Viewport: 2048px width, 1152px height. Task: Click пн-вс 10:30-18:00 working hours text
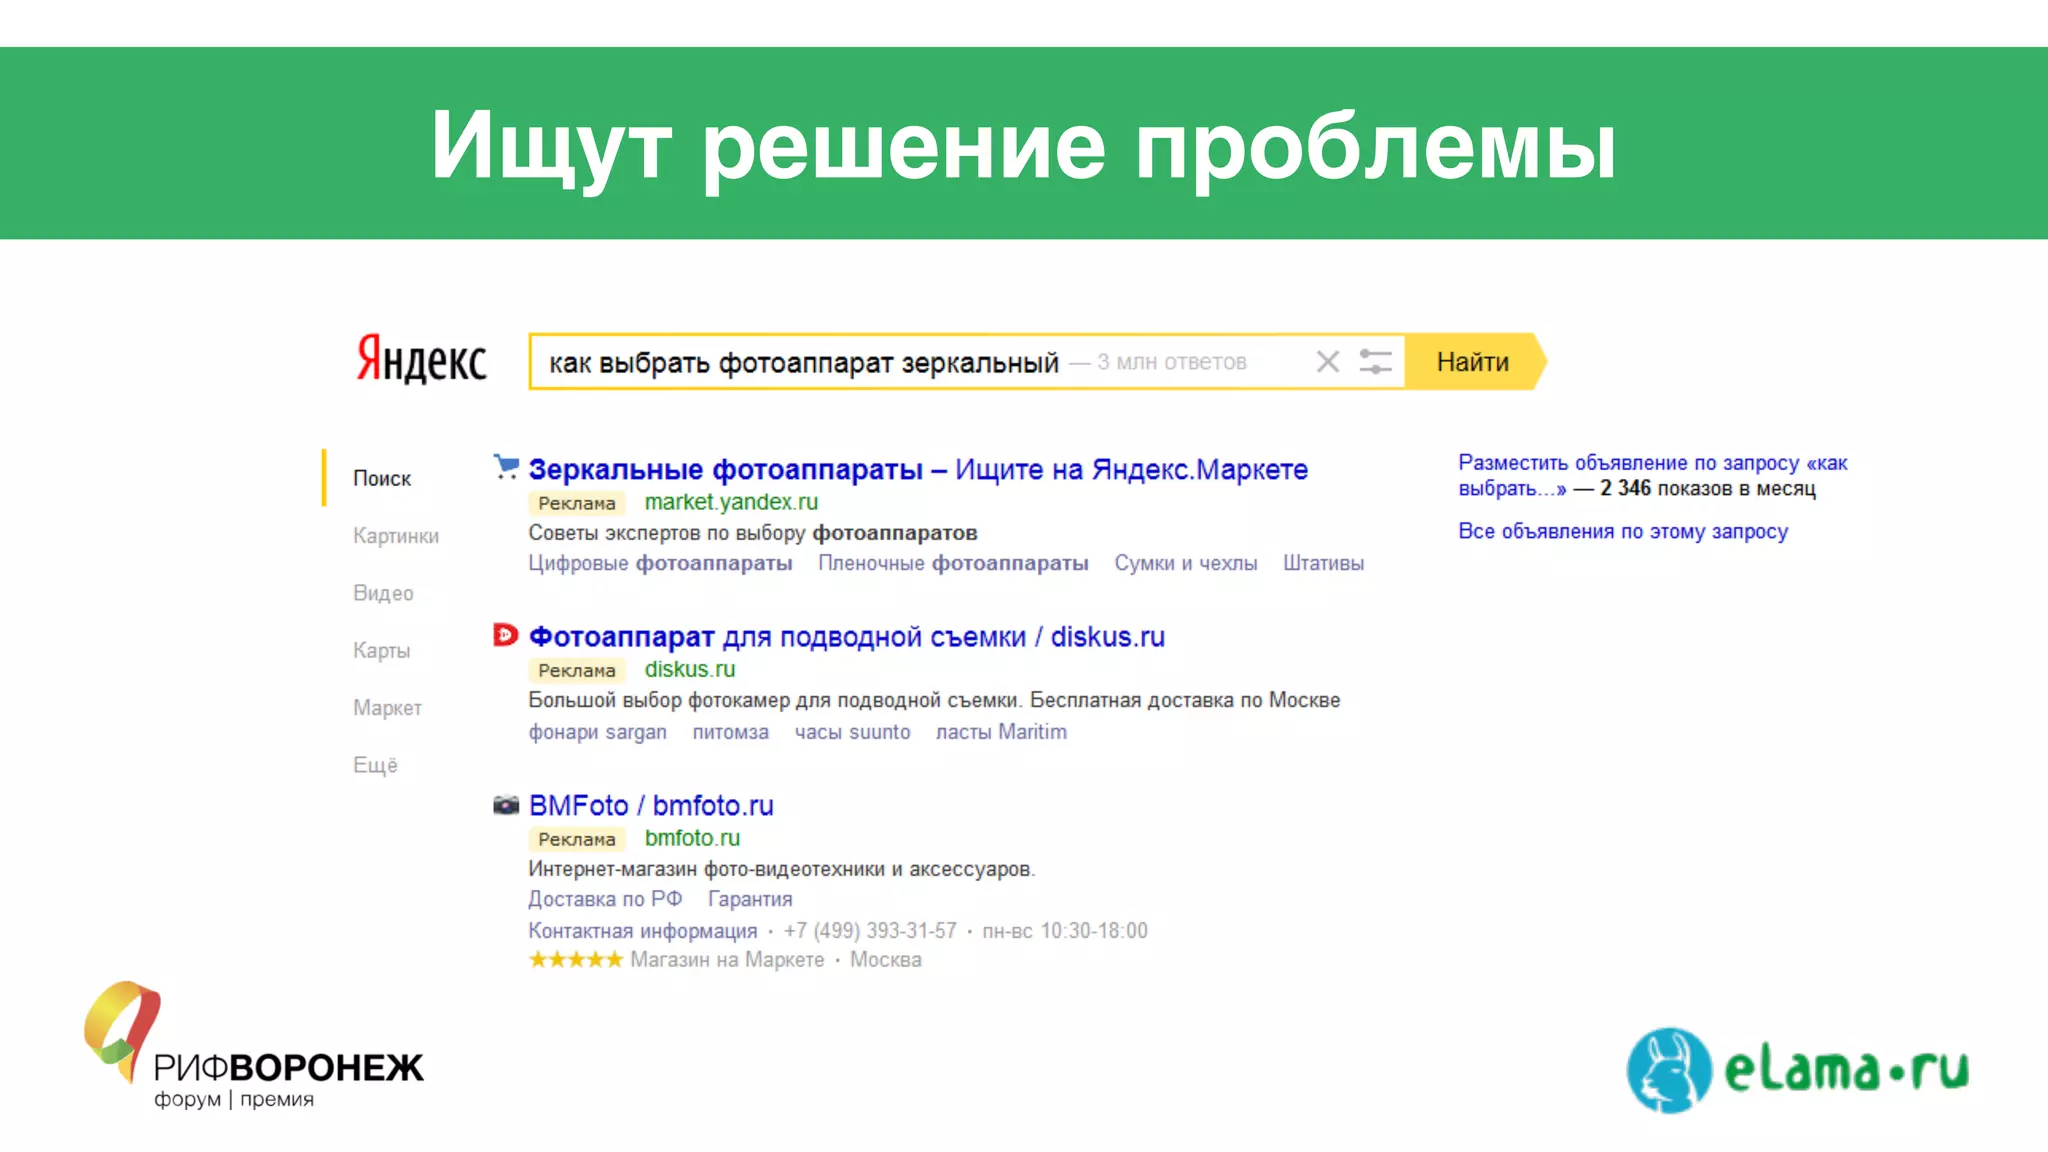(1065, 931)
